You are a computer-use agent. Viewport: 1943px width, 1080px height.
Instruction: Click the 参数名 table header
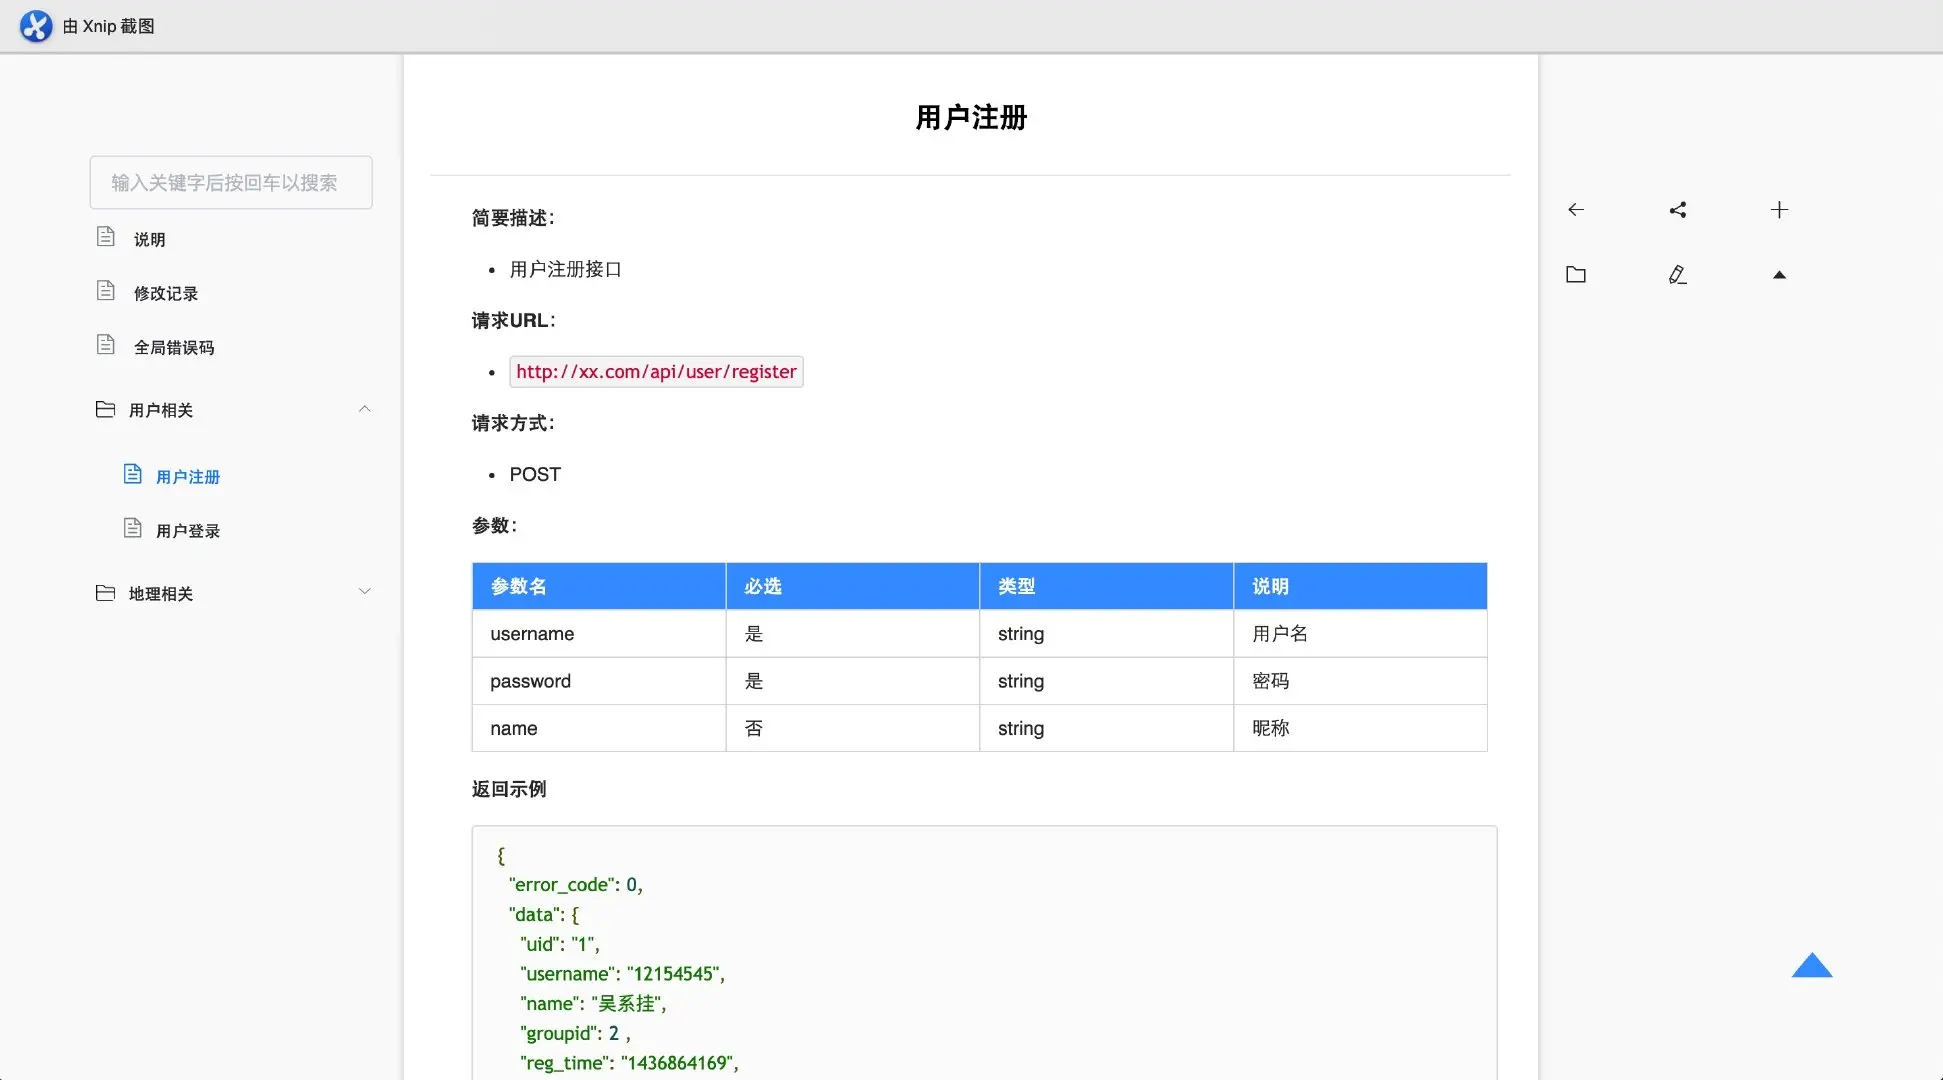pos(518,587)
